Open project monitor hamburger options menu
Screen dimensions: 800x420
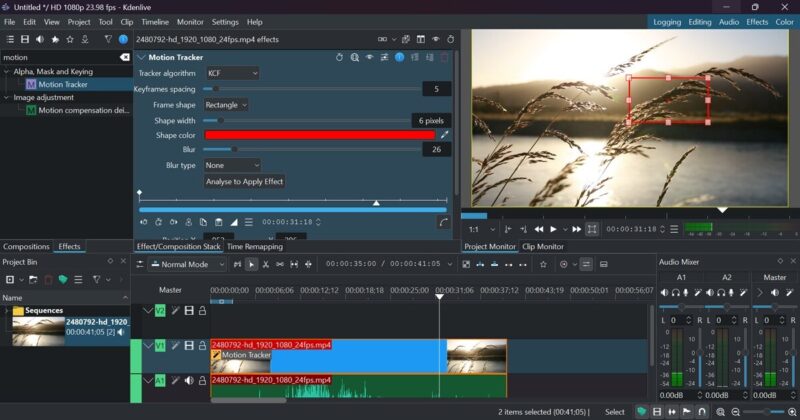[x=674, y=229]
